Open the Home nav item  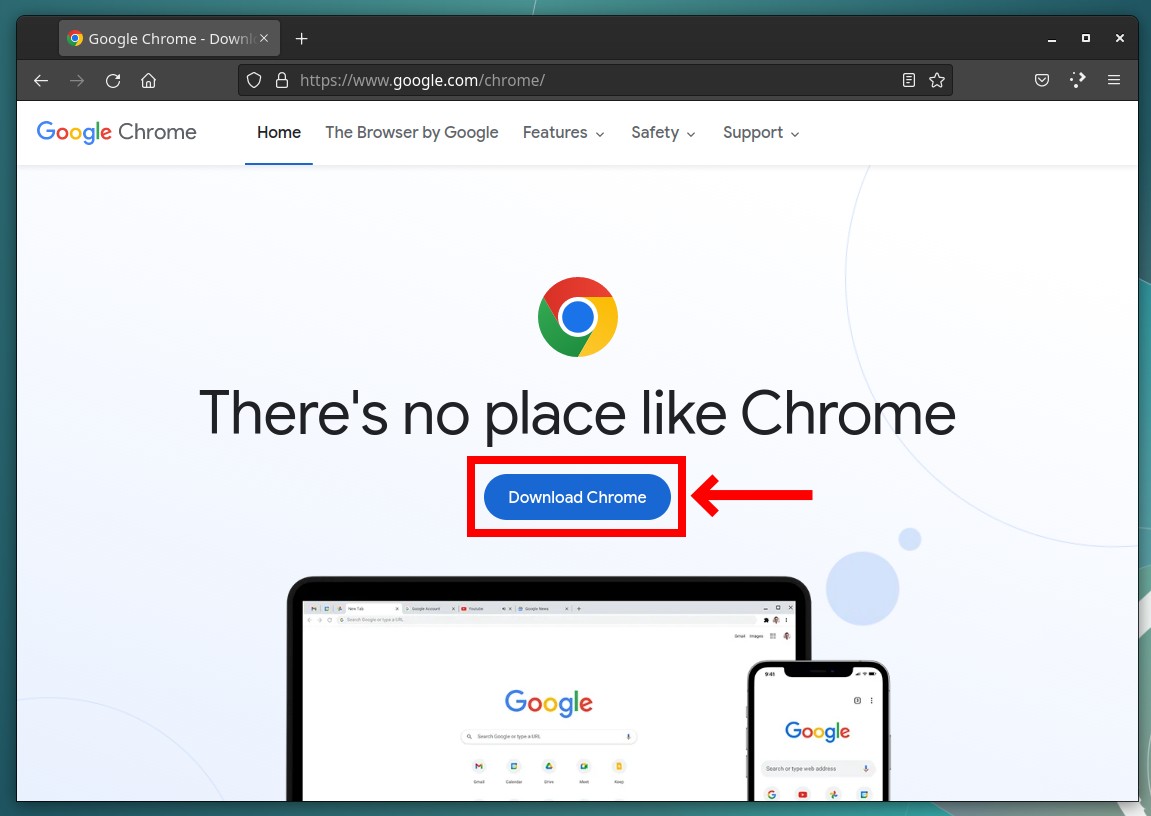pyautogui.click(x=279, y=133)
